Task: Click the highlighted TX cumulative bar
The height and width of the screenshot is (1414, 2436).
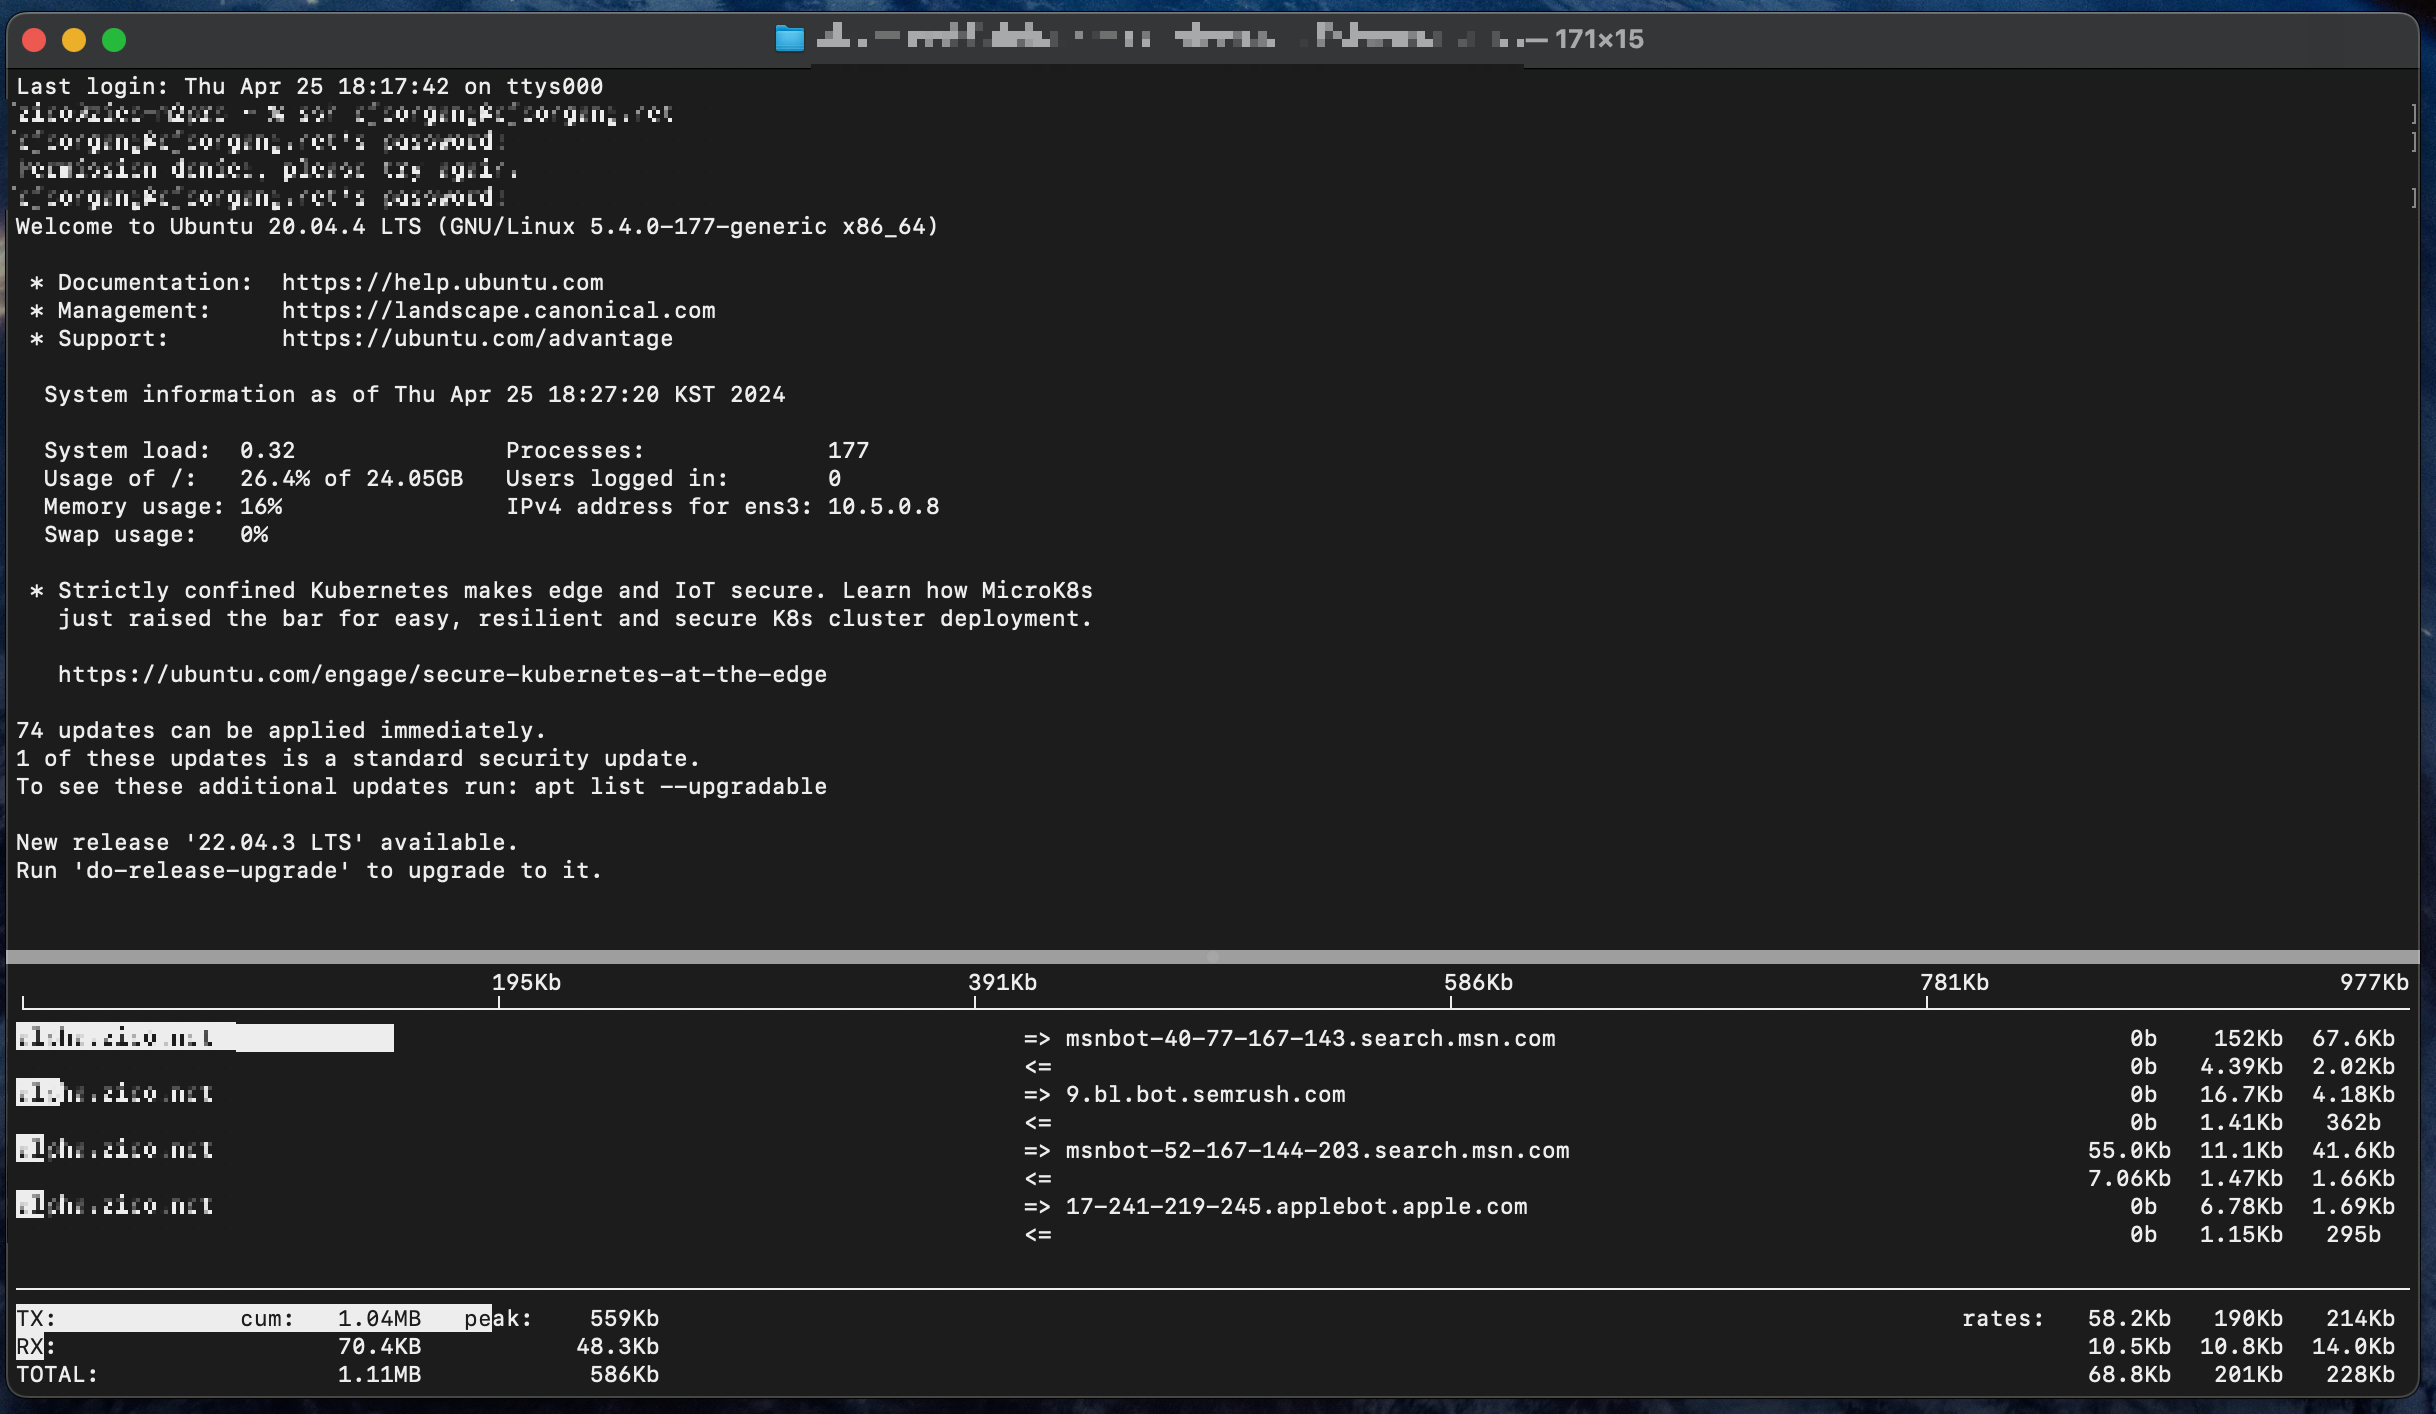Action: pyautogui.click(x=254, y=1318)
